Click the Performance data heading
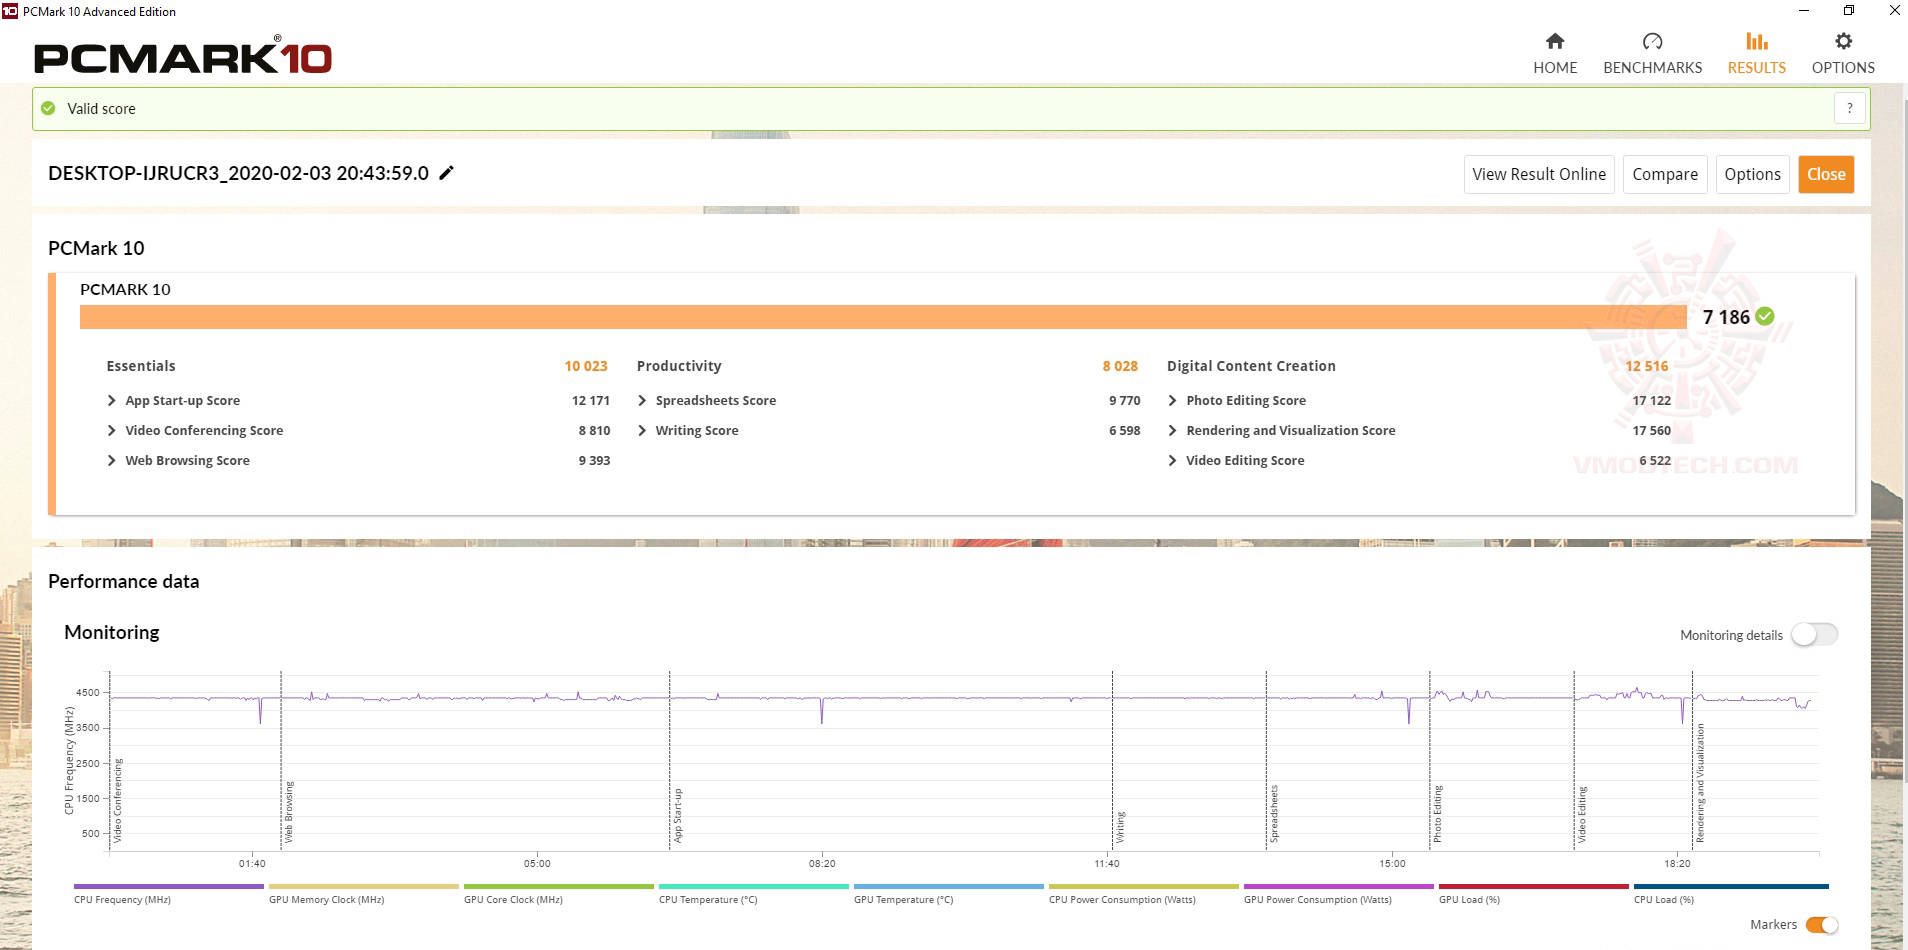Viewport: 1908px width, 950px height. coord(123,581)
